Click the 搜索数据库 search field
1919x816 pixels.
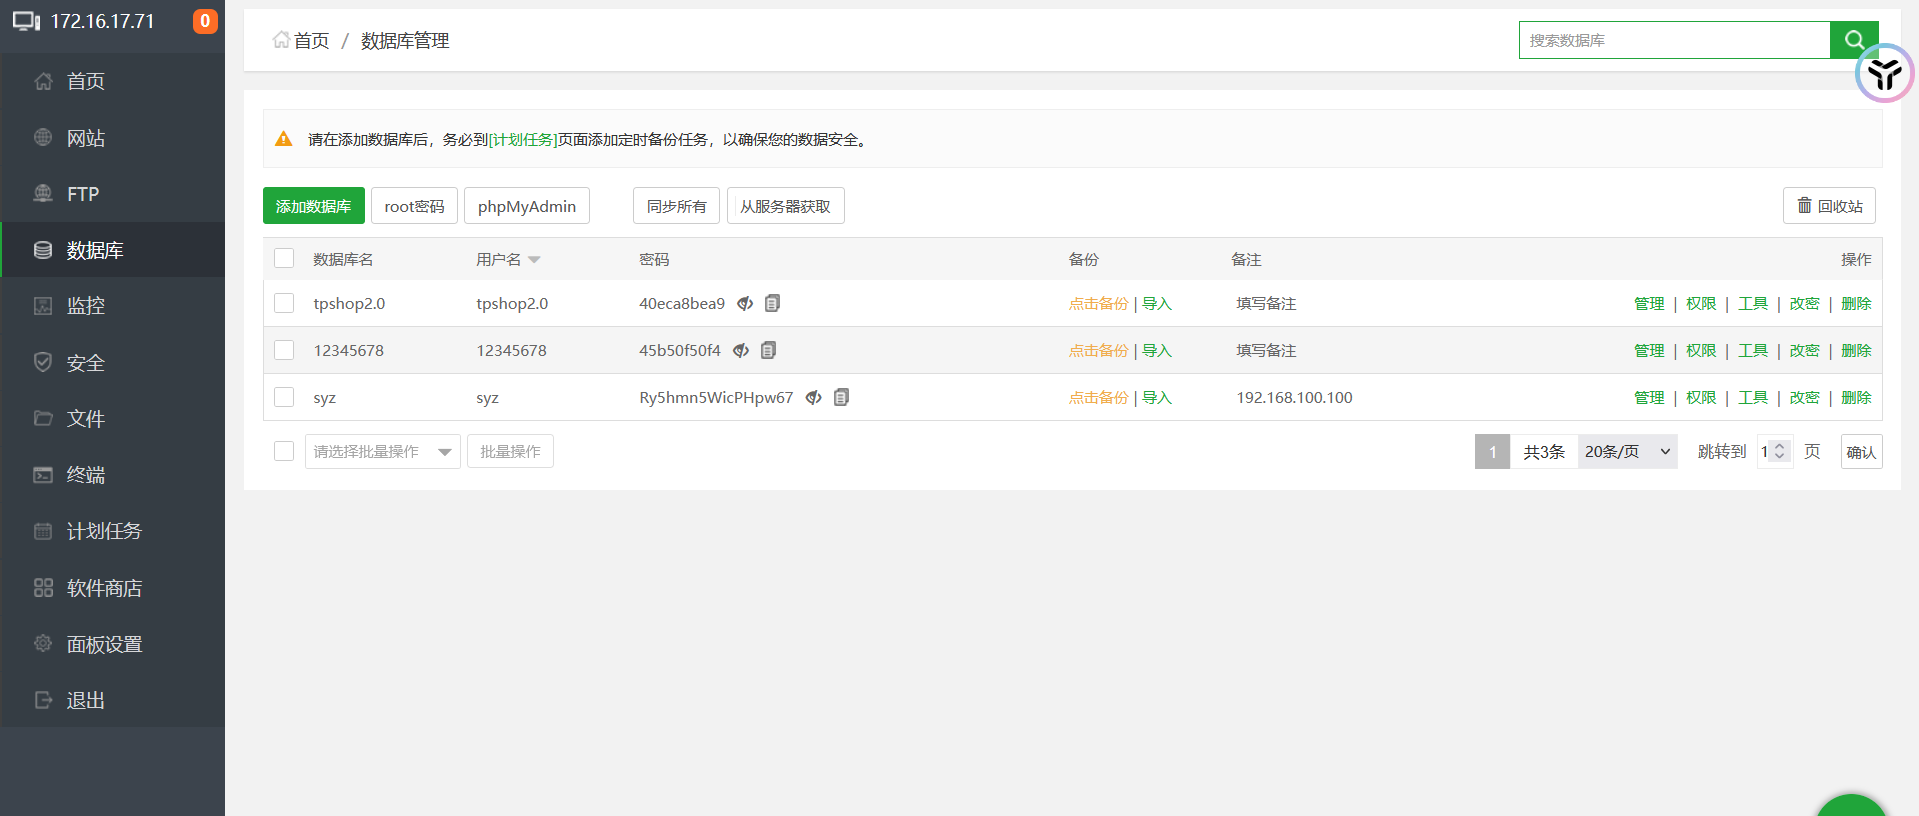[x=1675, y=40]
